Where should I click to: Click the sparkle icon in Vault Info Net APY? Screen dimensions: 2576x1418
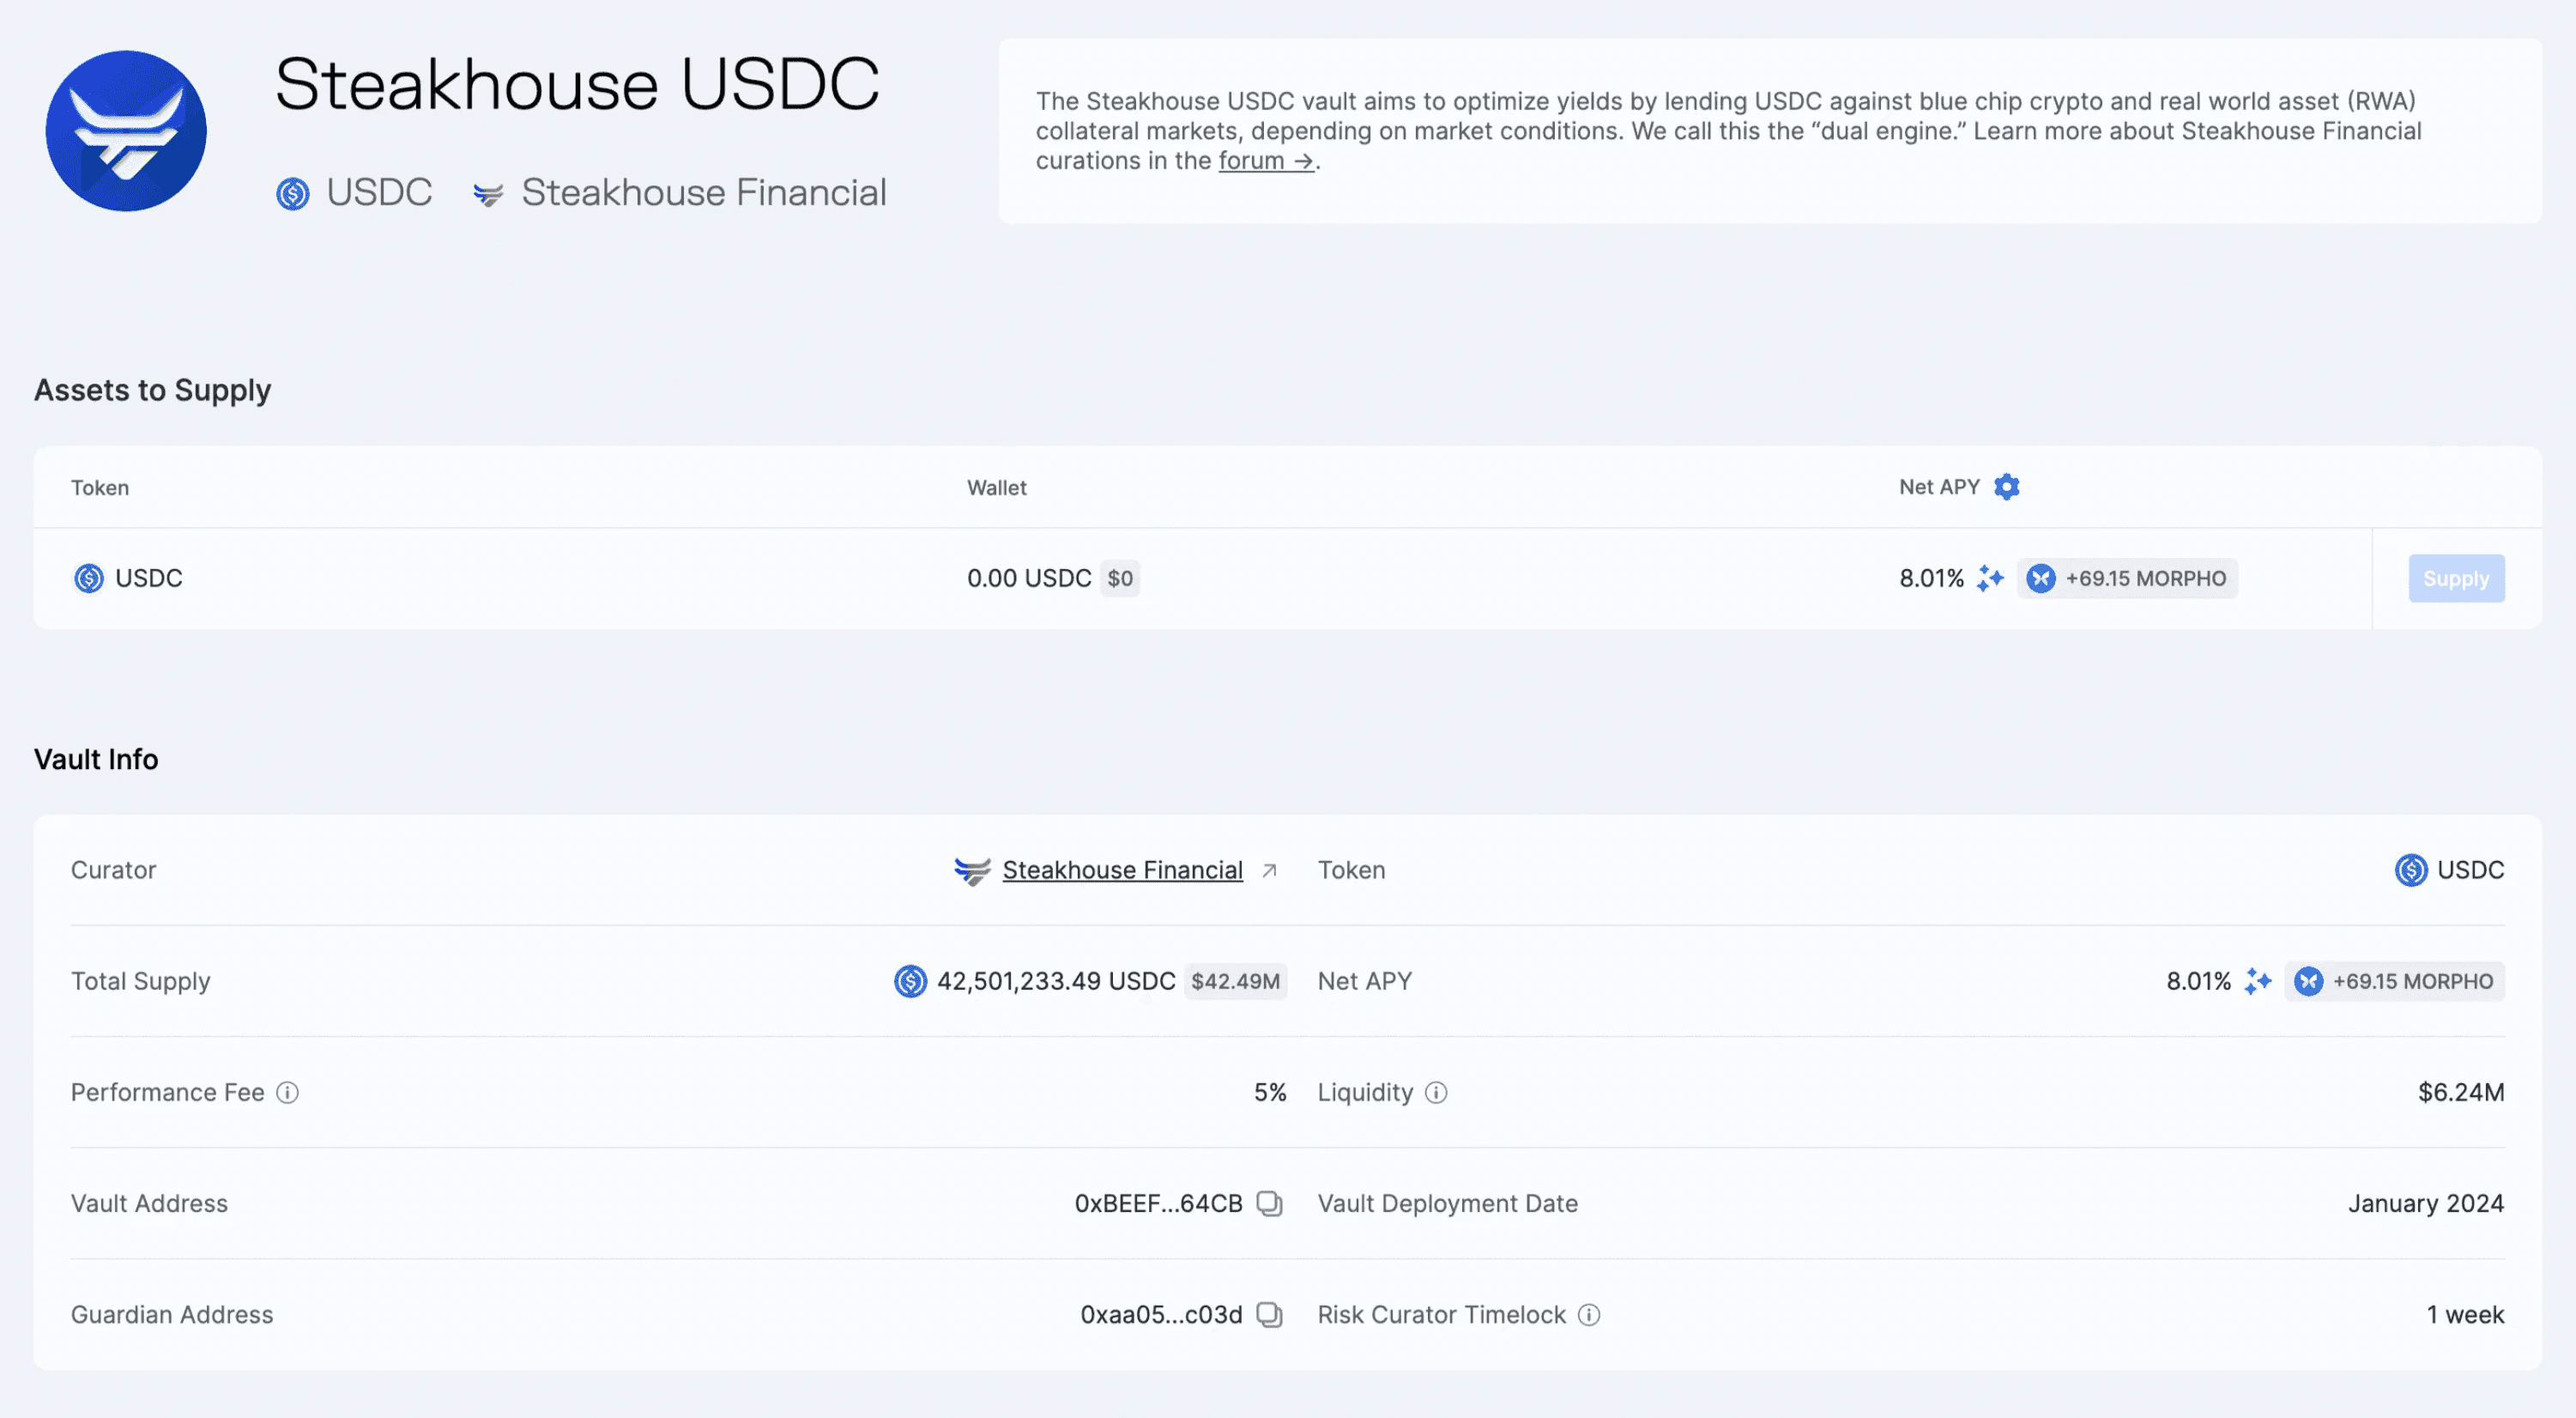(x=2257, y=981)
